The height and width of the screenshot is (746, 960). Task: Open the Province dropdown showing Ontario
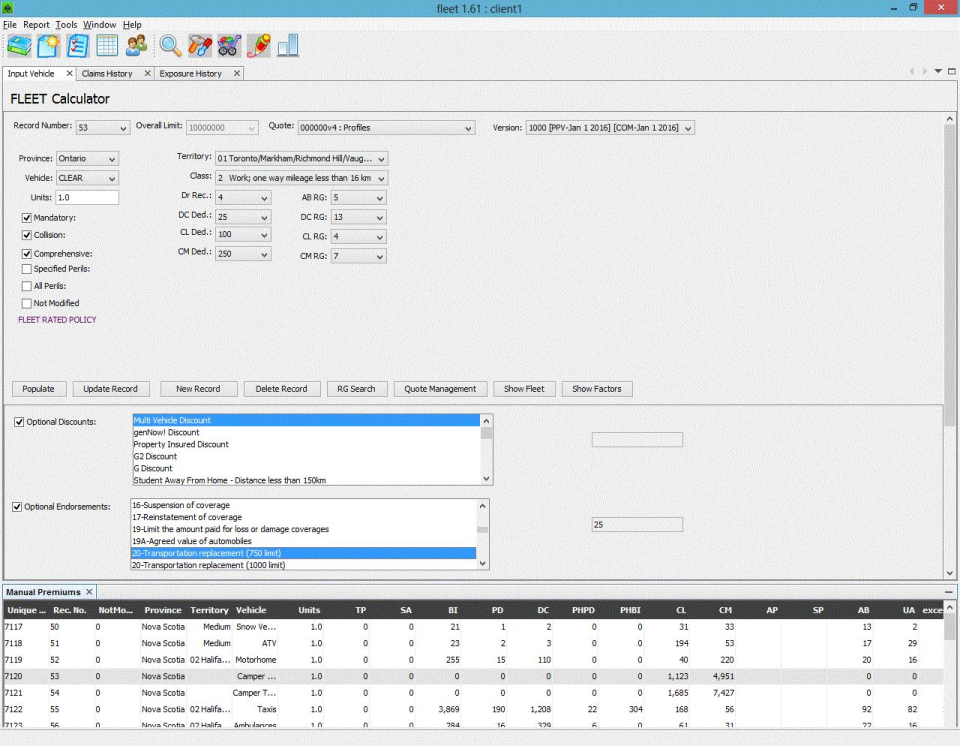(x=87, y=158)
